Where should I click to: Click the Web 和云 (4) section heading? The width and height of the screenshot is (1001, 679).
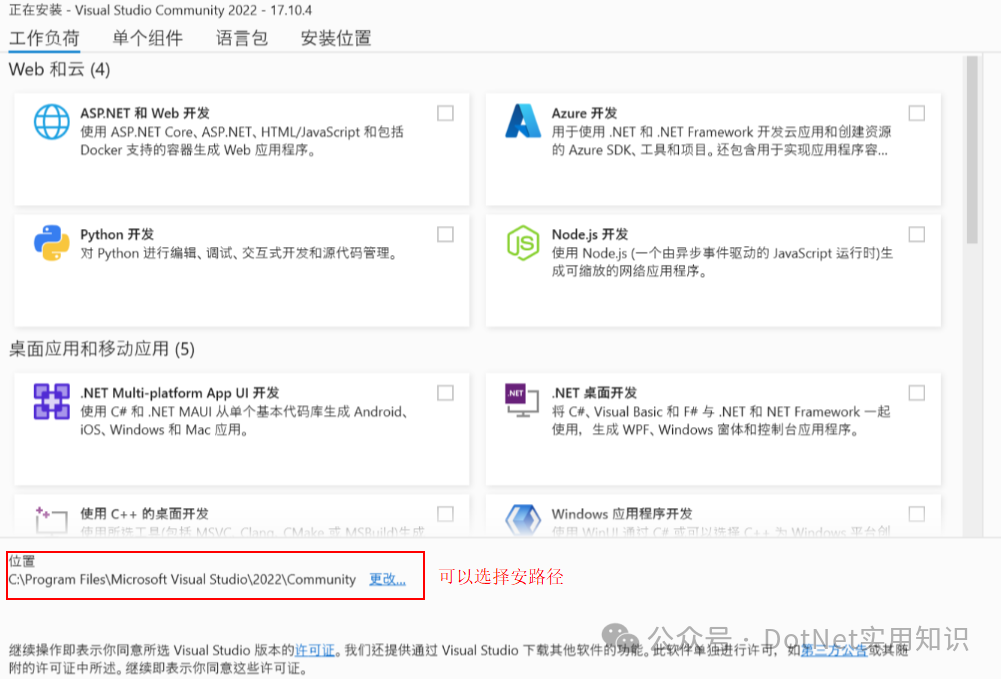pyautogui.click(x=59, y=70)
